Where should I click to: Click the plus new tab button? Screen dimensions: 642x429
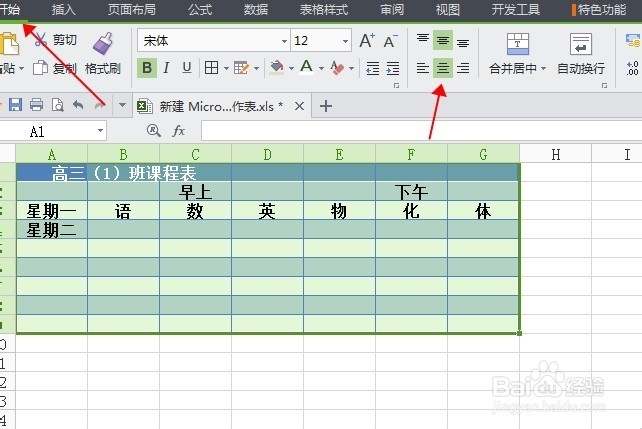click(326, 106)
